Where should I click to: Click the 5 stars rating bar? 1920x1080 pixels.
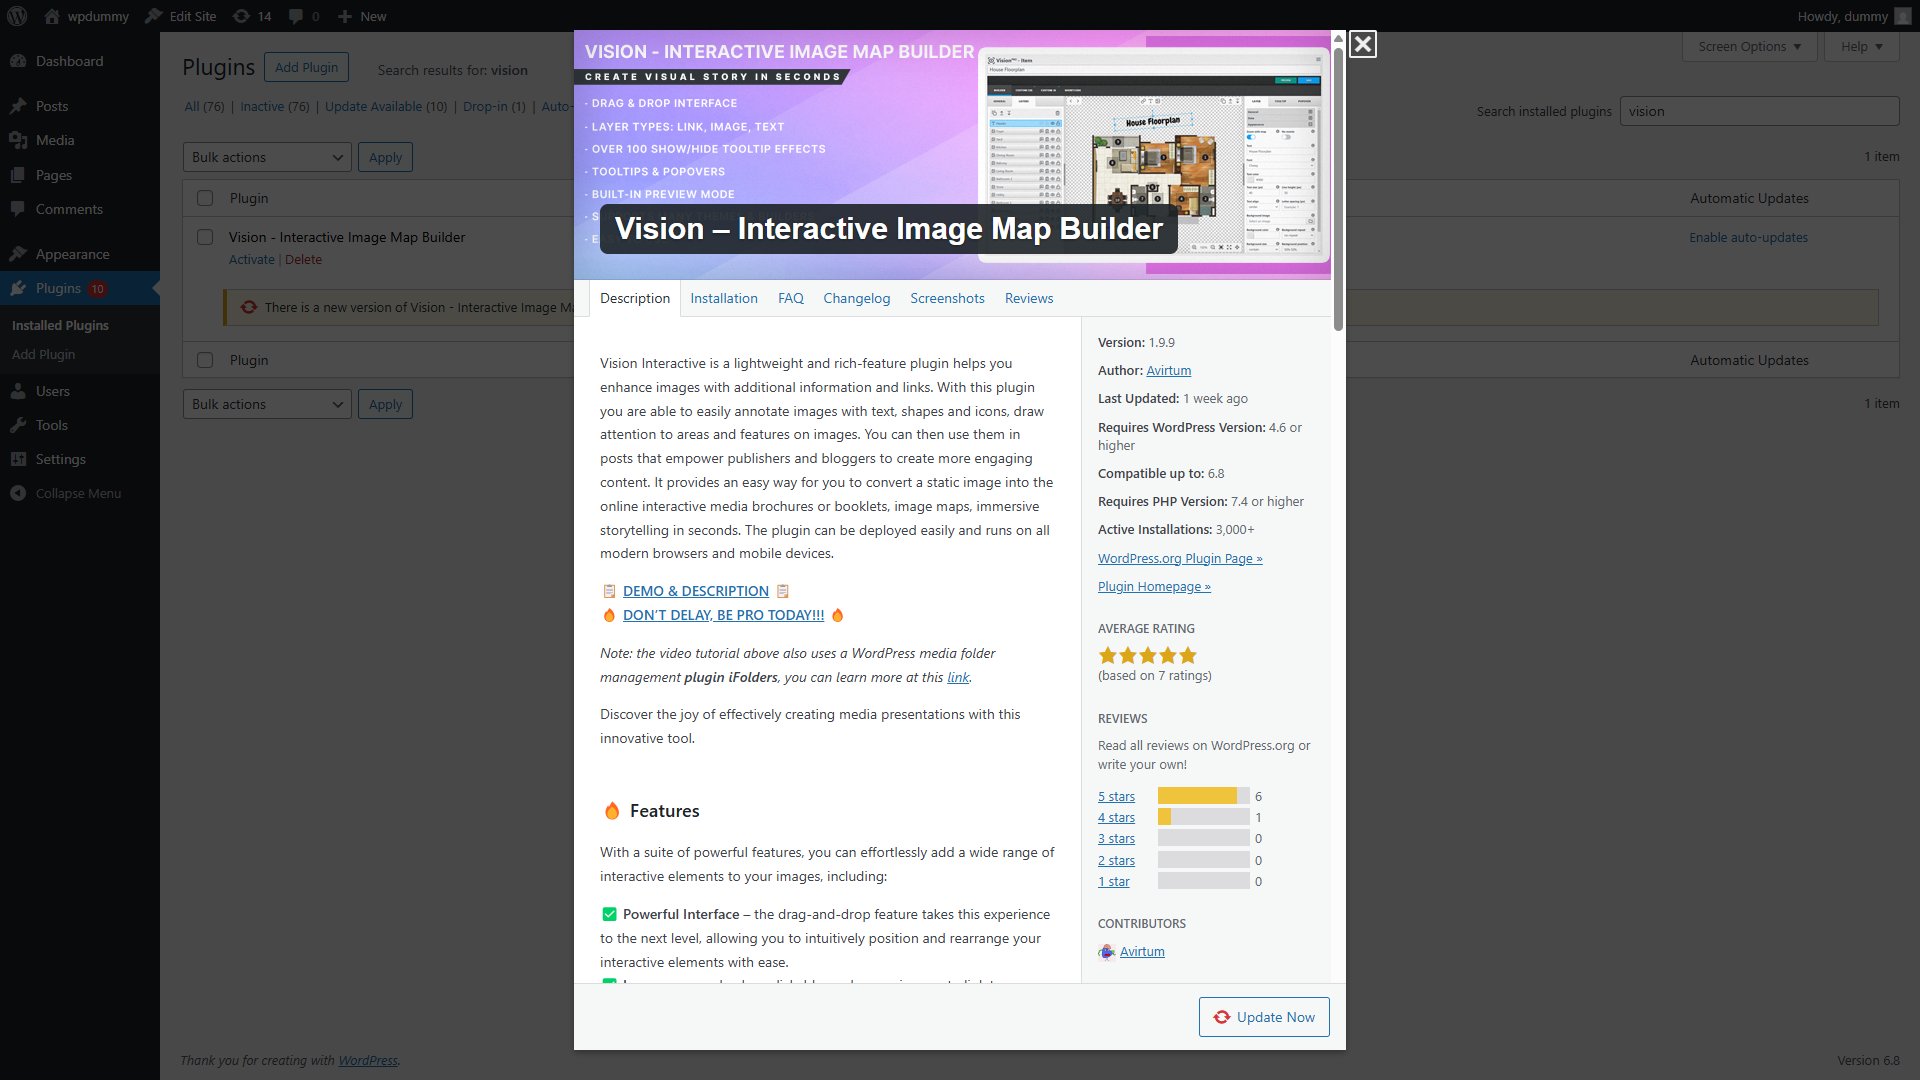pos(1204,796)
